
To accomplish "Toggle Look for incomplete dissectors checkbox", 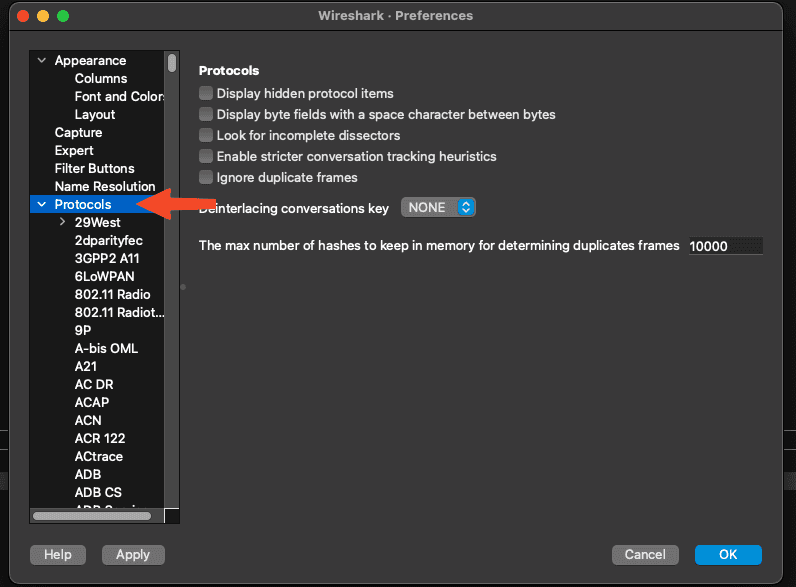I will tap(206, 135).
